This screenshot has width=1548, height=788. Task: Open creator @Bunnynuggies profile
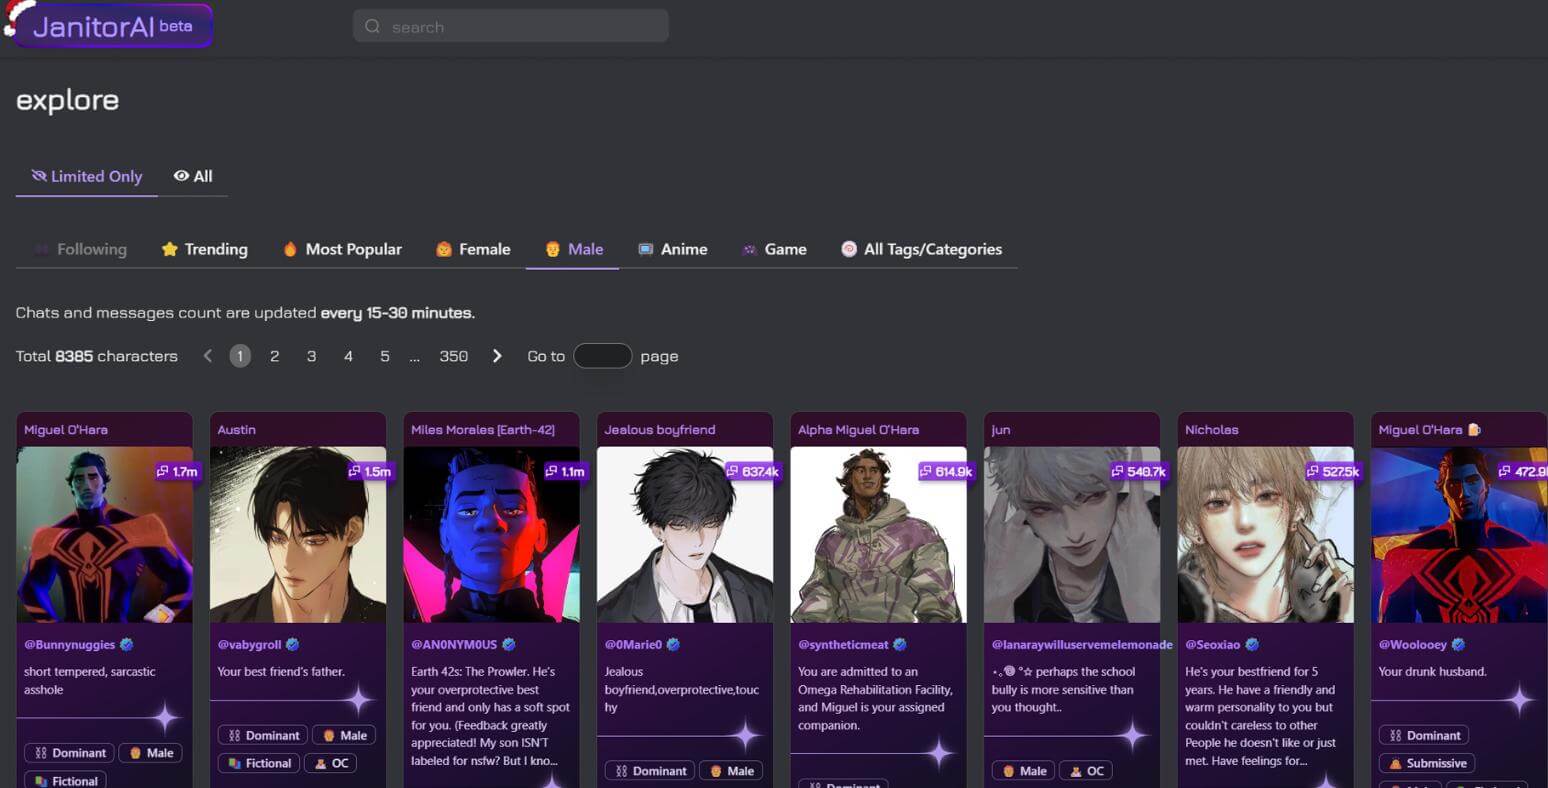point(70,645)
